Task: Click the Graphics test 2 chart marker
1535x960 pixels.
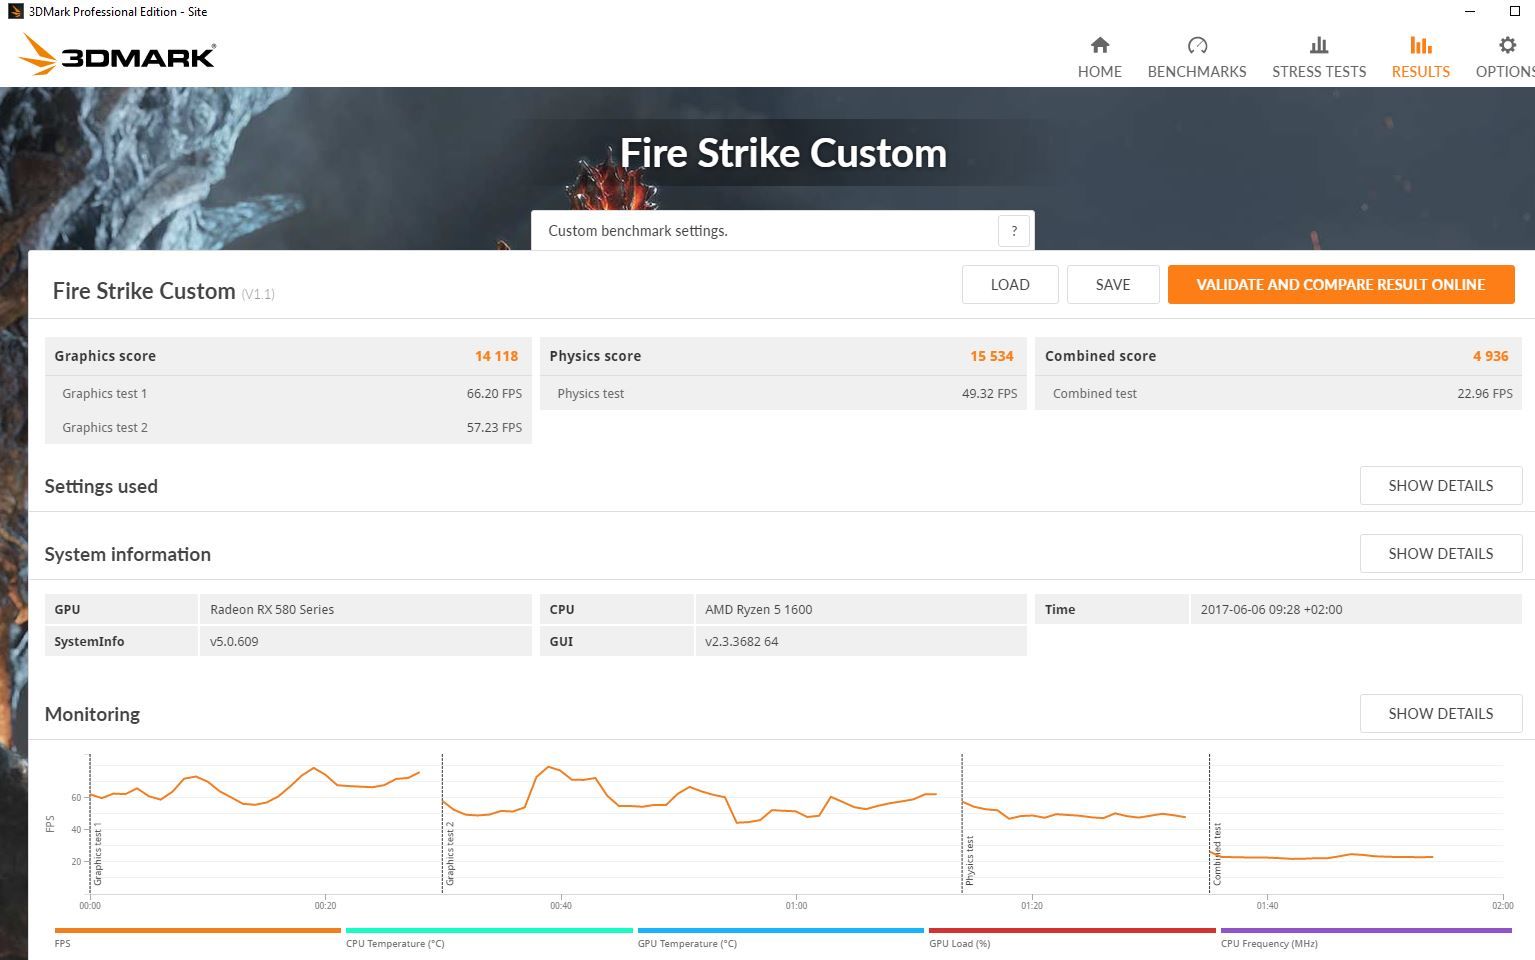Action: (x=450, y=854)
